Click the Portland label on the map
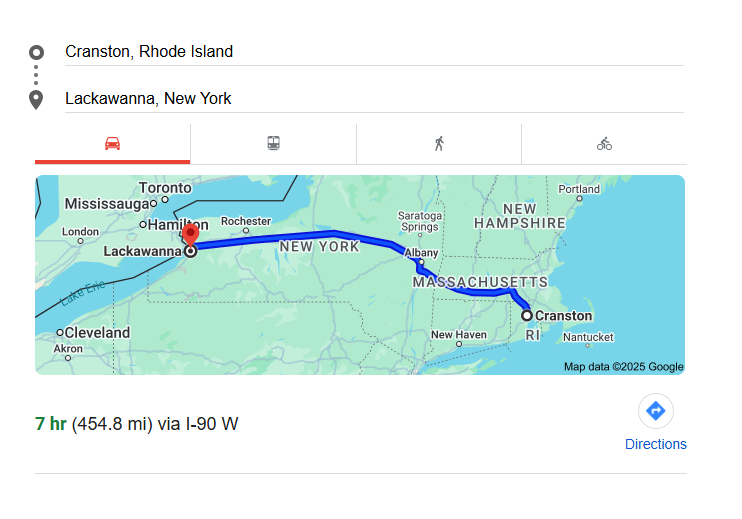Viewport: 742px width, 519px height. (579, 189)
